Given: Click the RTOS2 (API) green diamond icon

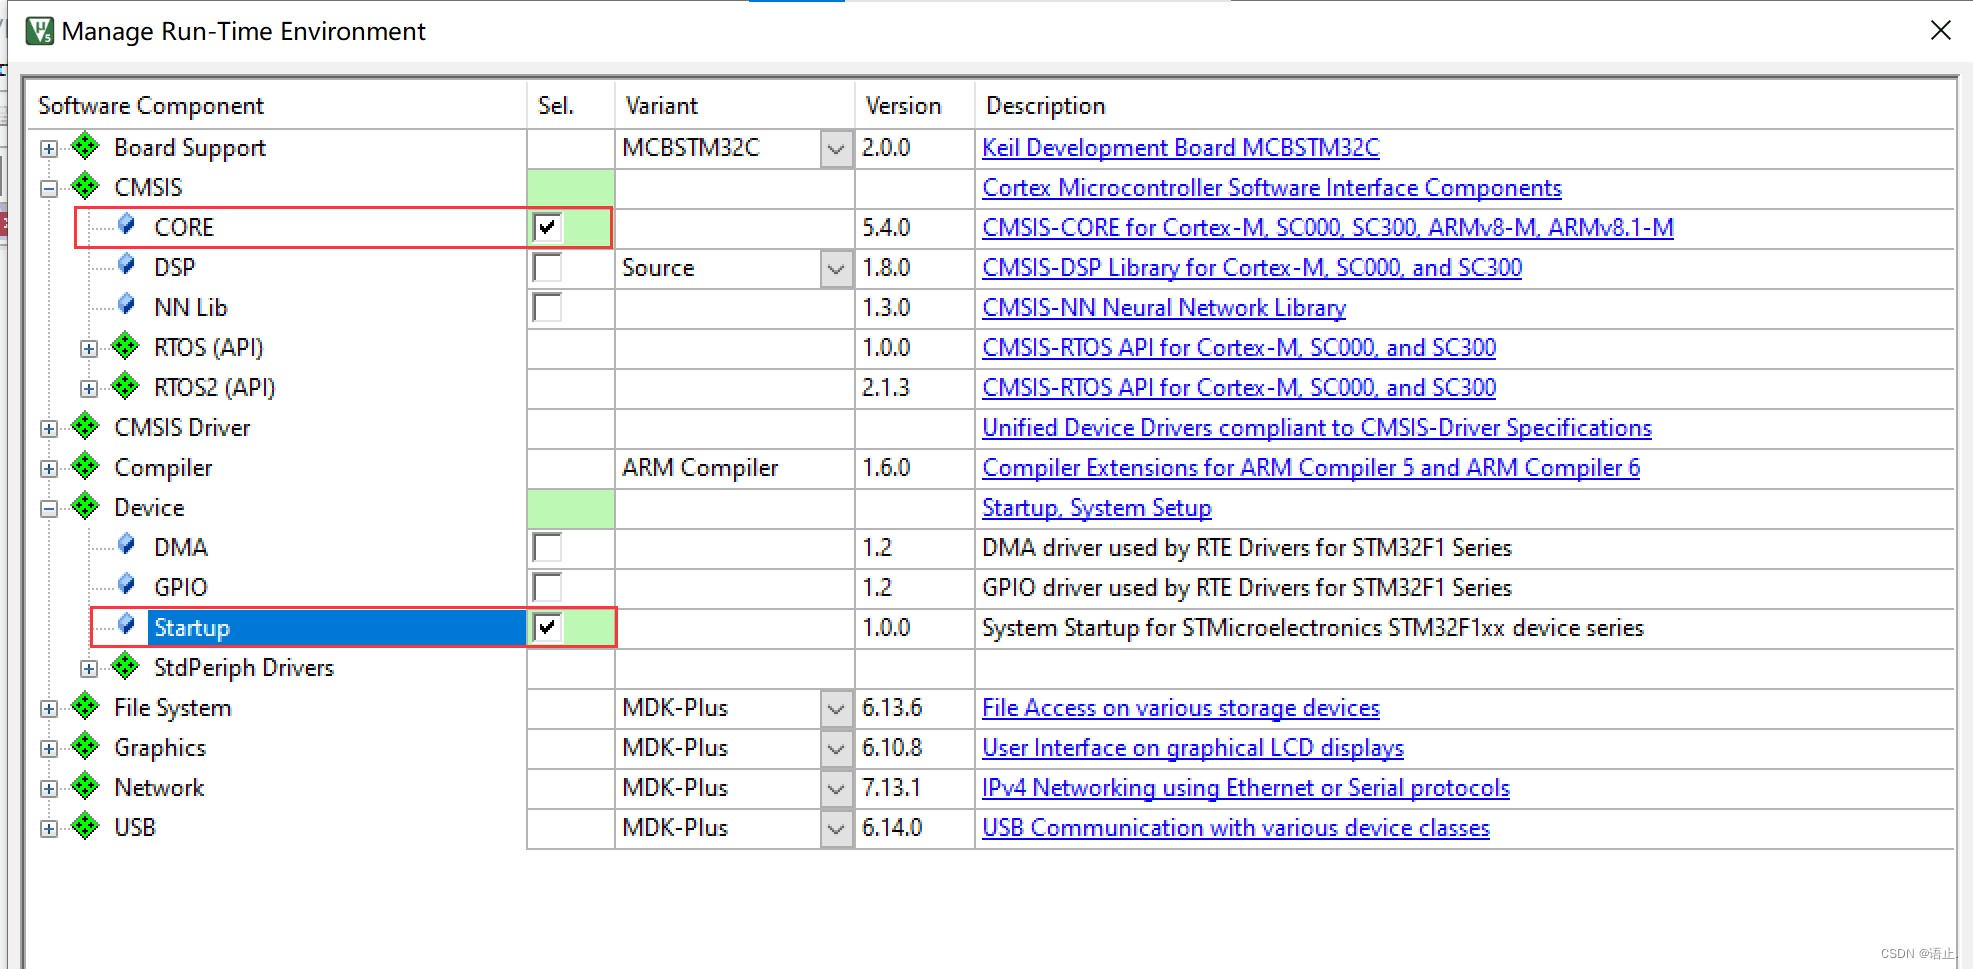Looking at the screenshot, I should tap(126, 387).
